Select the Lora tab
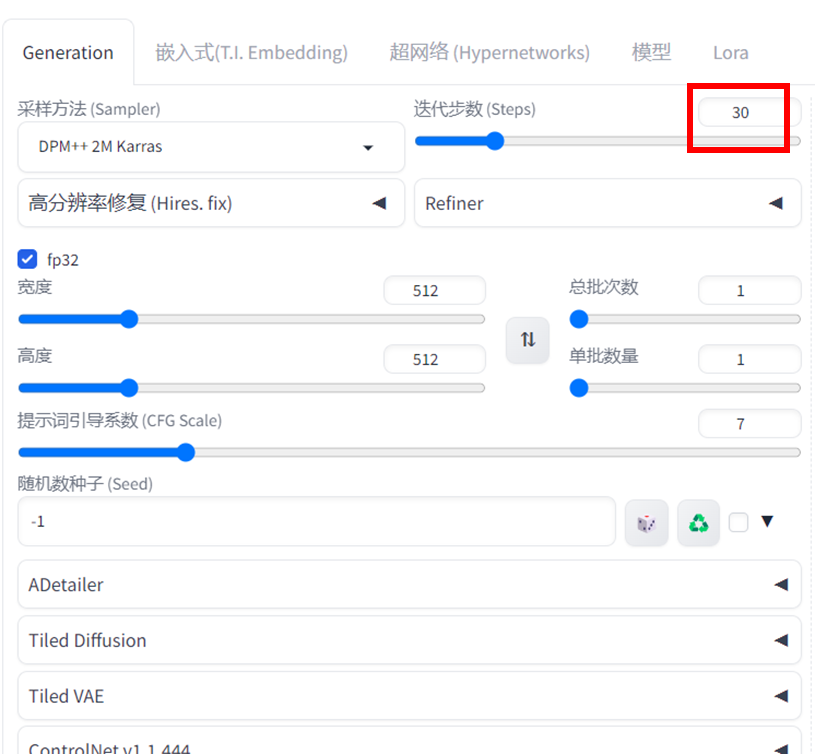This screenshot has height=754, width=815. tap(731, 52)
